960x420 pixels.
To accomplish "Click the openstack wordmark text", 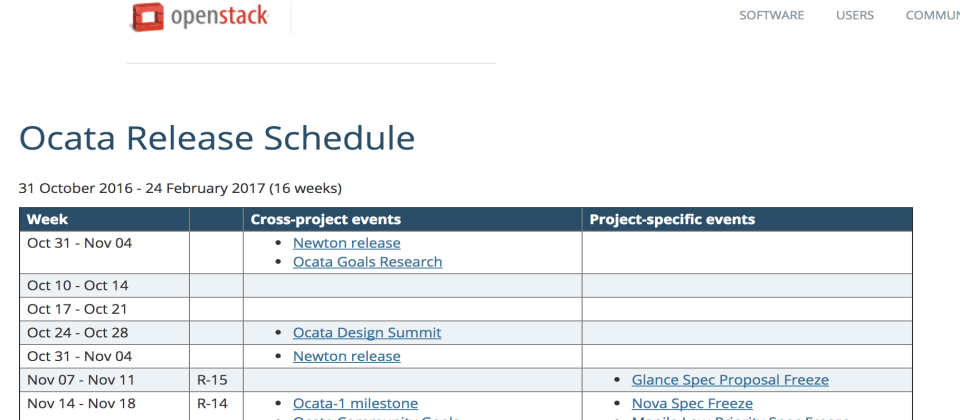I will (x=220, y=17).
